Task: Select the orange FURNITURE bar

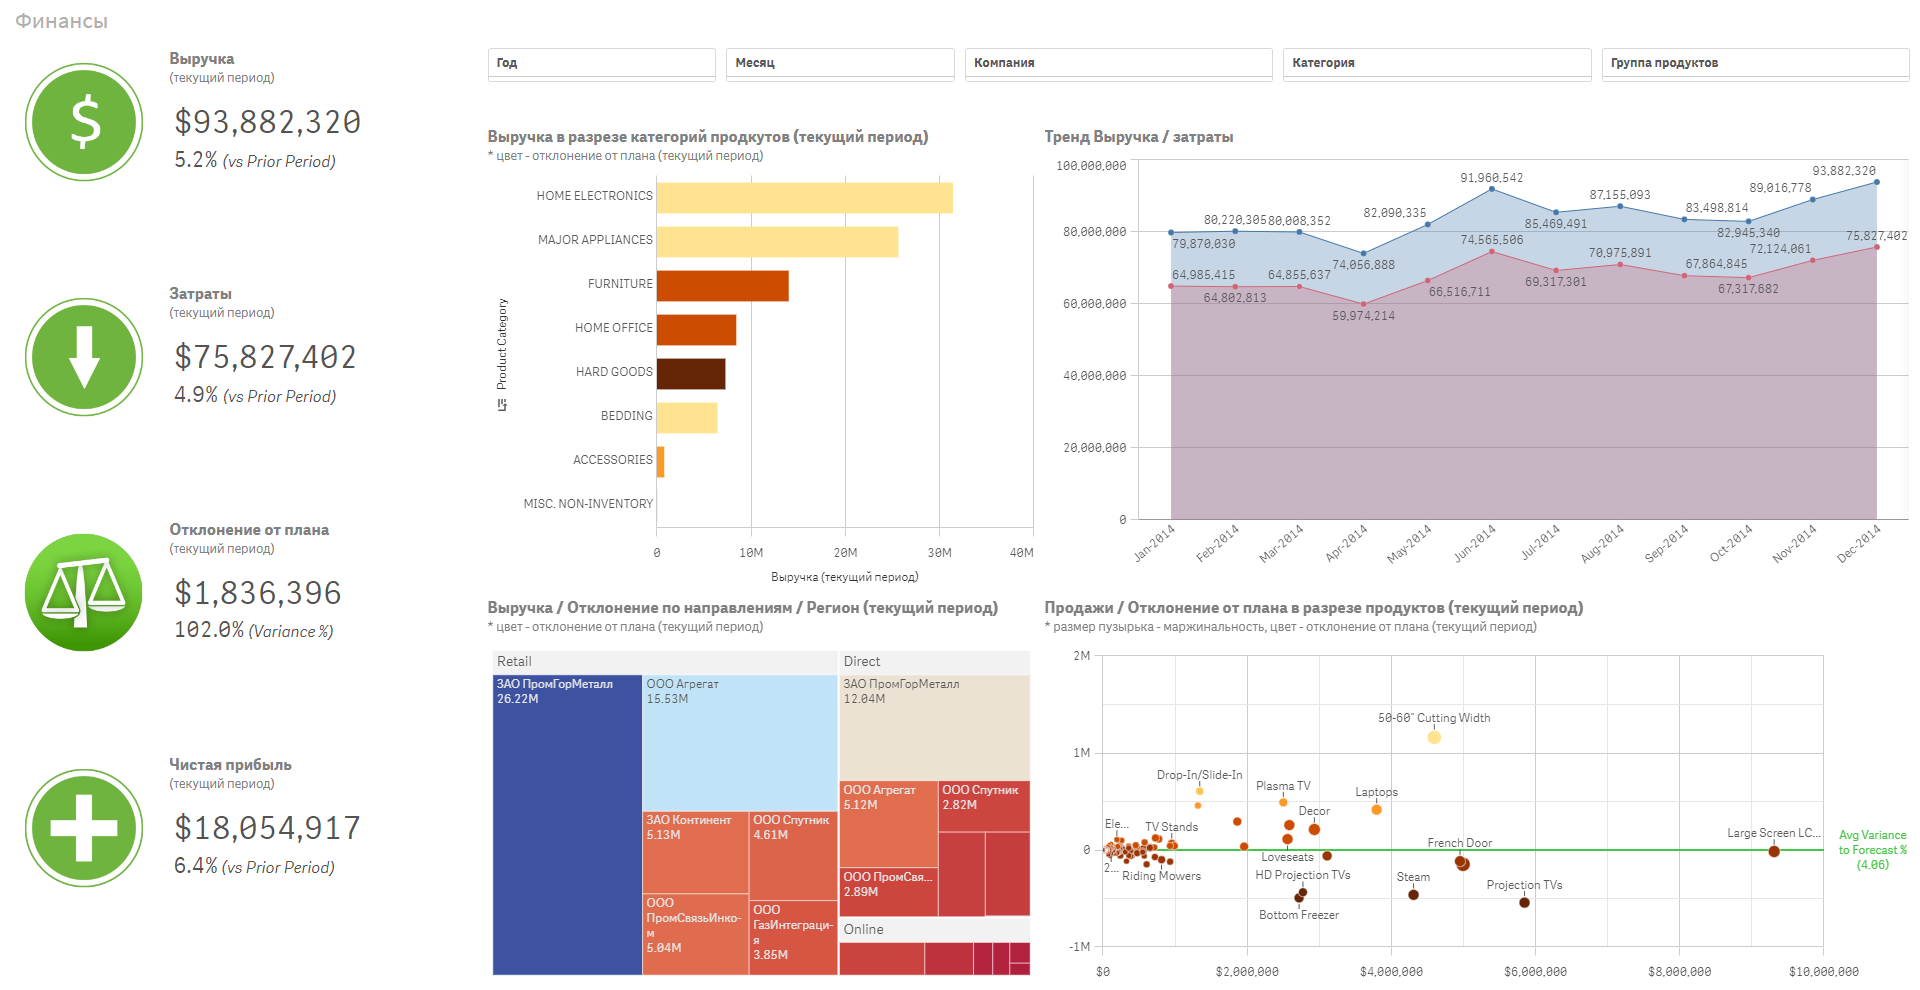Action: point(723,285)
